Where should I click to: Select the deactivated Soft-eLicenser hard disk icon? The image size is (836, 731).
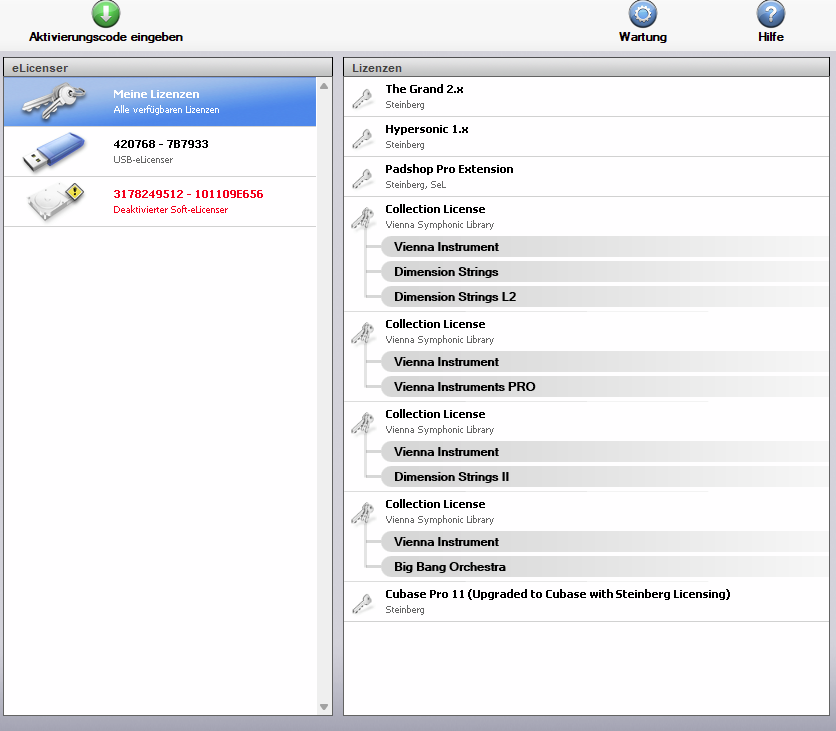[55, 201]
